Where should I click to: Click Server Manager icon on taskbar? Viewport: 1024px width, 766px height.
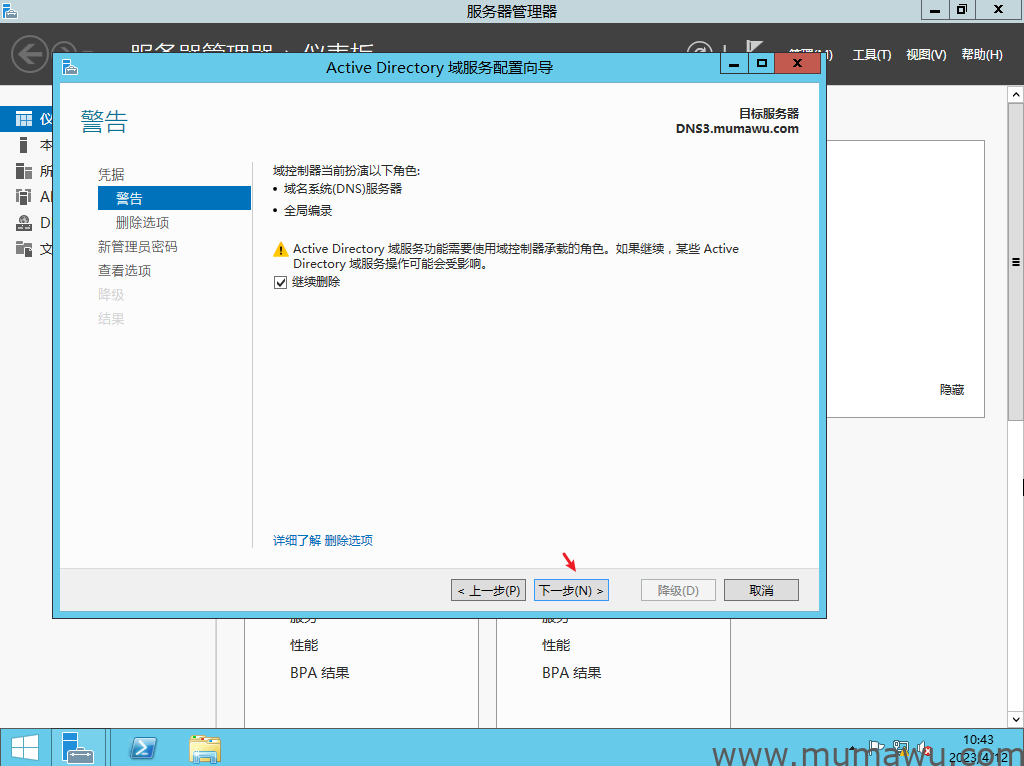(x=78, y=748)
